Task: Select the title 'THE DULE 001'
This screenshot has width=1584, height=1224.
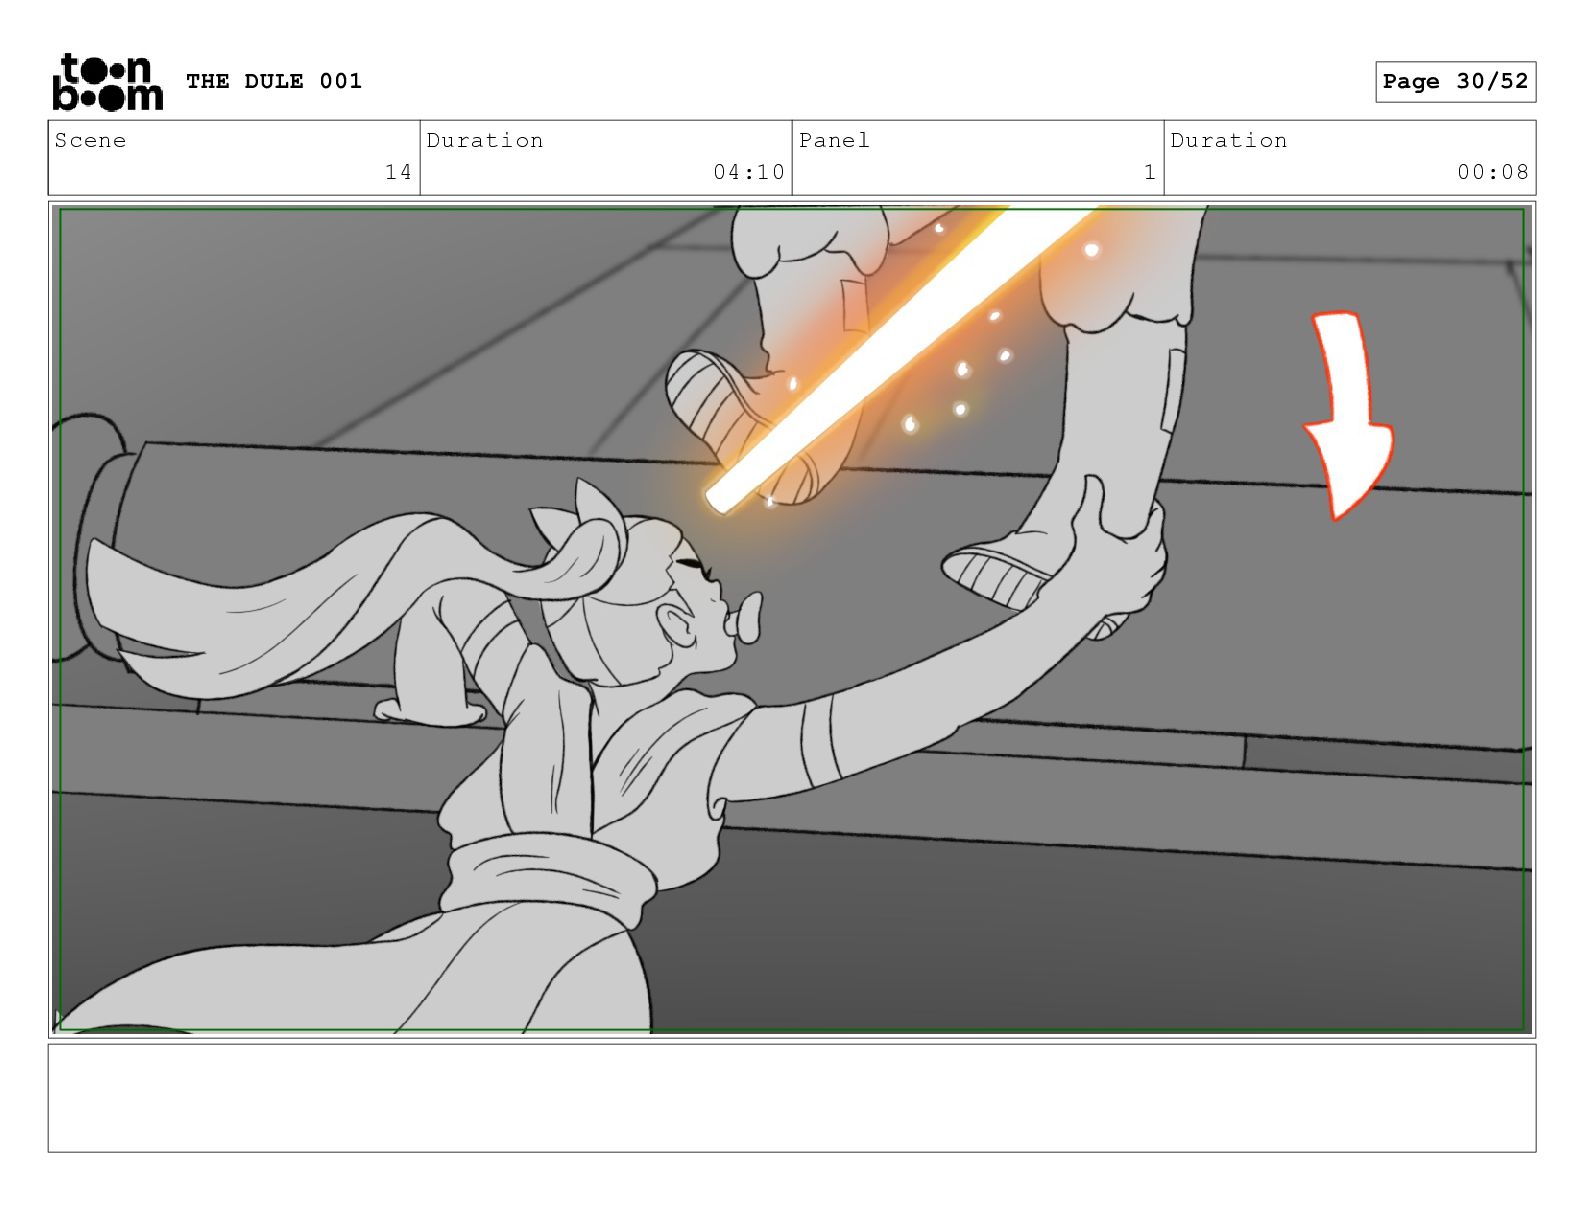Action: 274,81
